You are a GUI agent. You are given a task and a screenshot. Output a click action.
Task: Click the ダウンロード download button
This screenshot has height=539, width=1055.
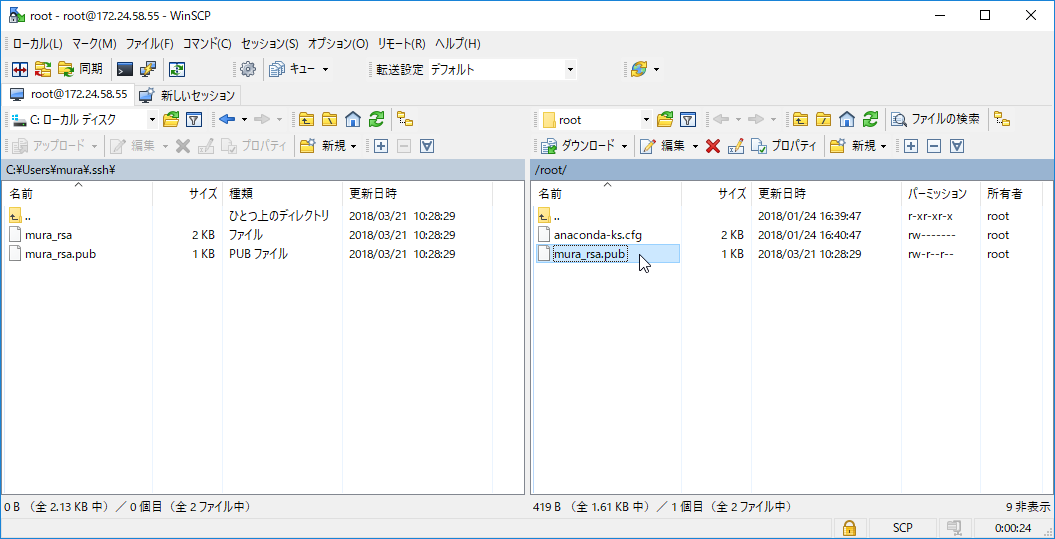pyautogui.click(x=579, y=145)
